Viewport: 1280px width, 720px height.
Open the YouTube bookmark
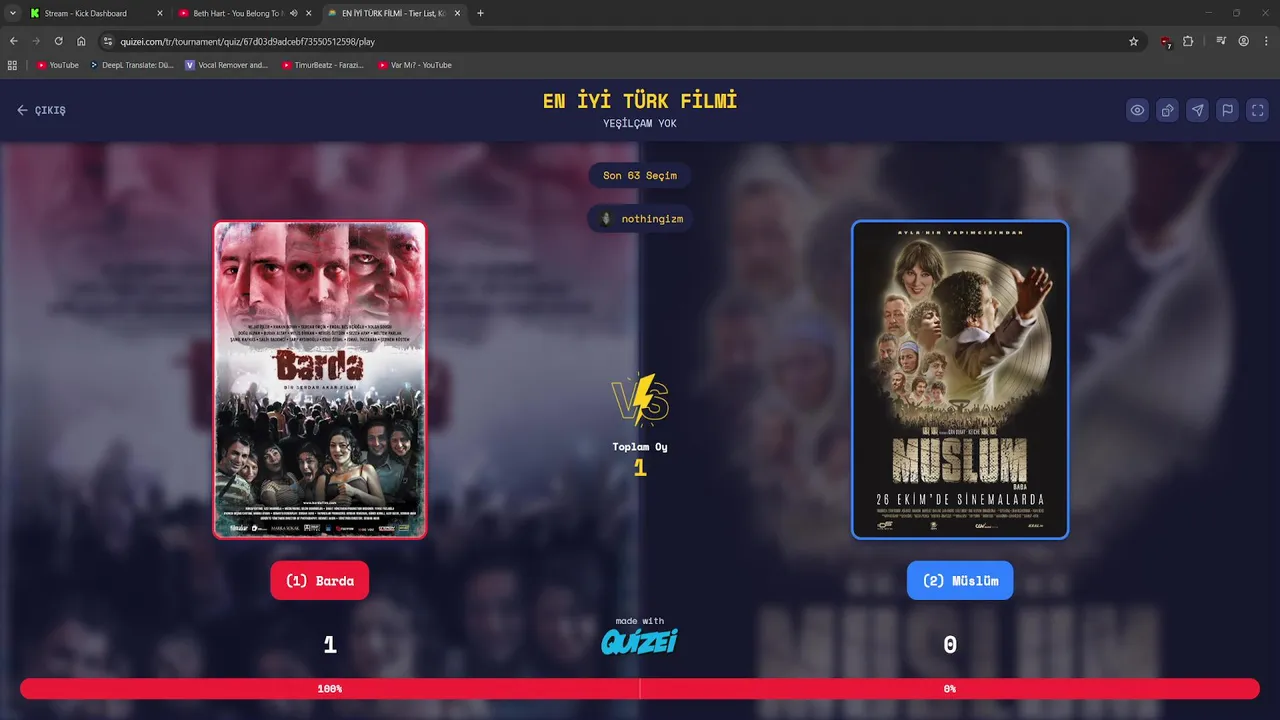[x=57, y=65]
